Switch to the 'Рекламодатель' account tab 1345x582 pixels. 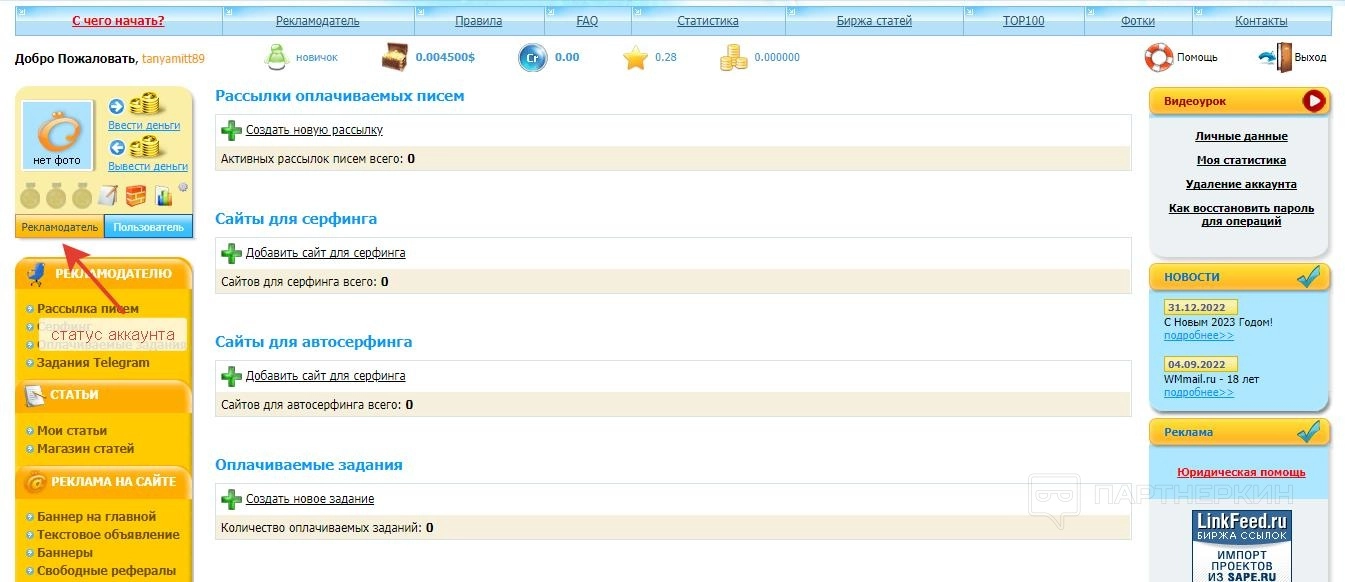[60, 227]
